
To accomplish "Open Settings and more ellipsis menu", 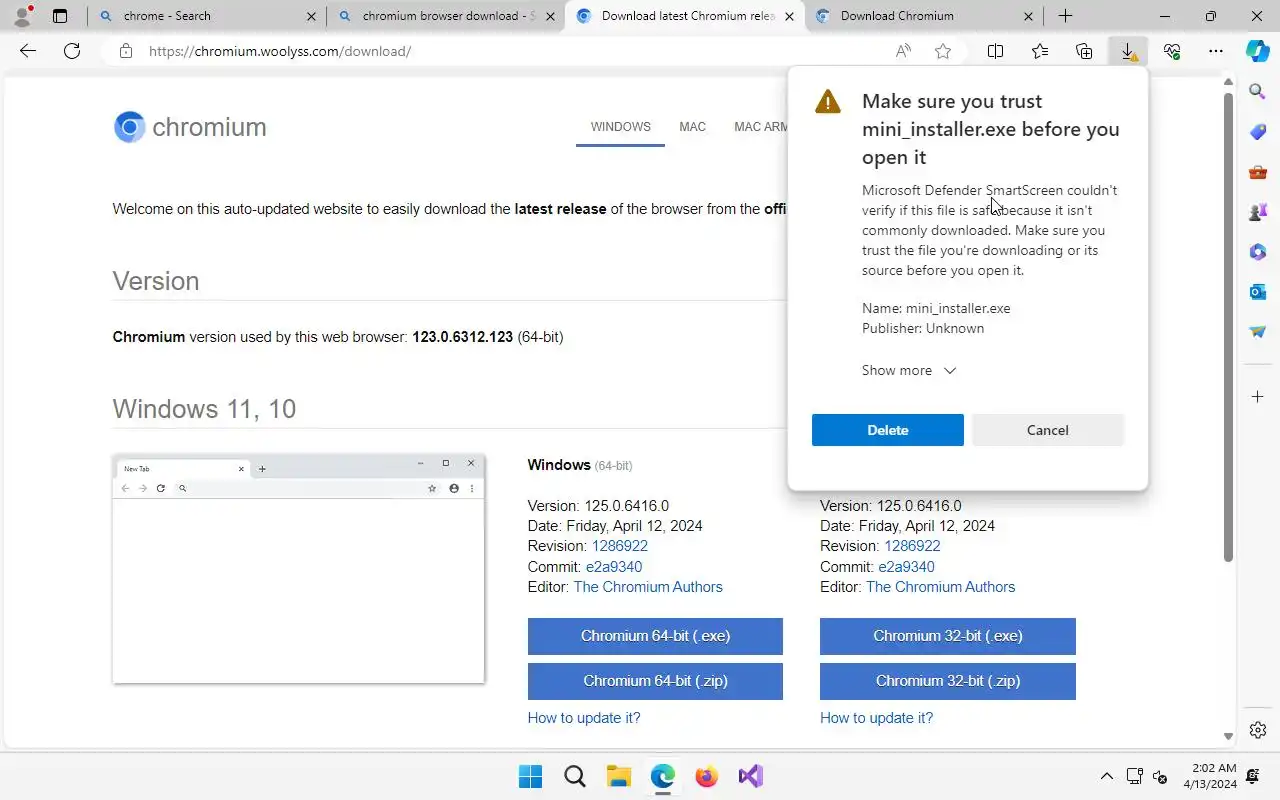I will pos(1216,51).
